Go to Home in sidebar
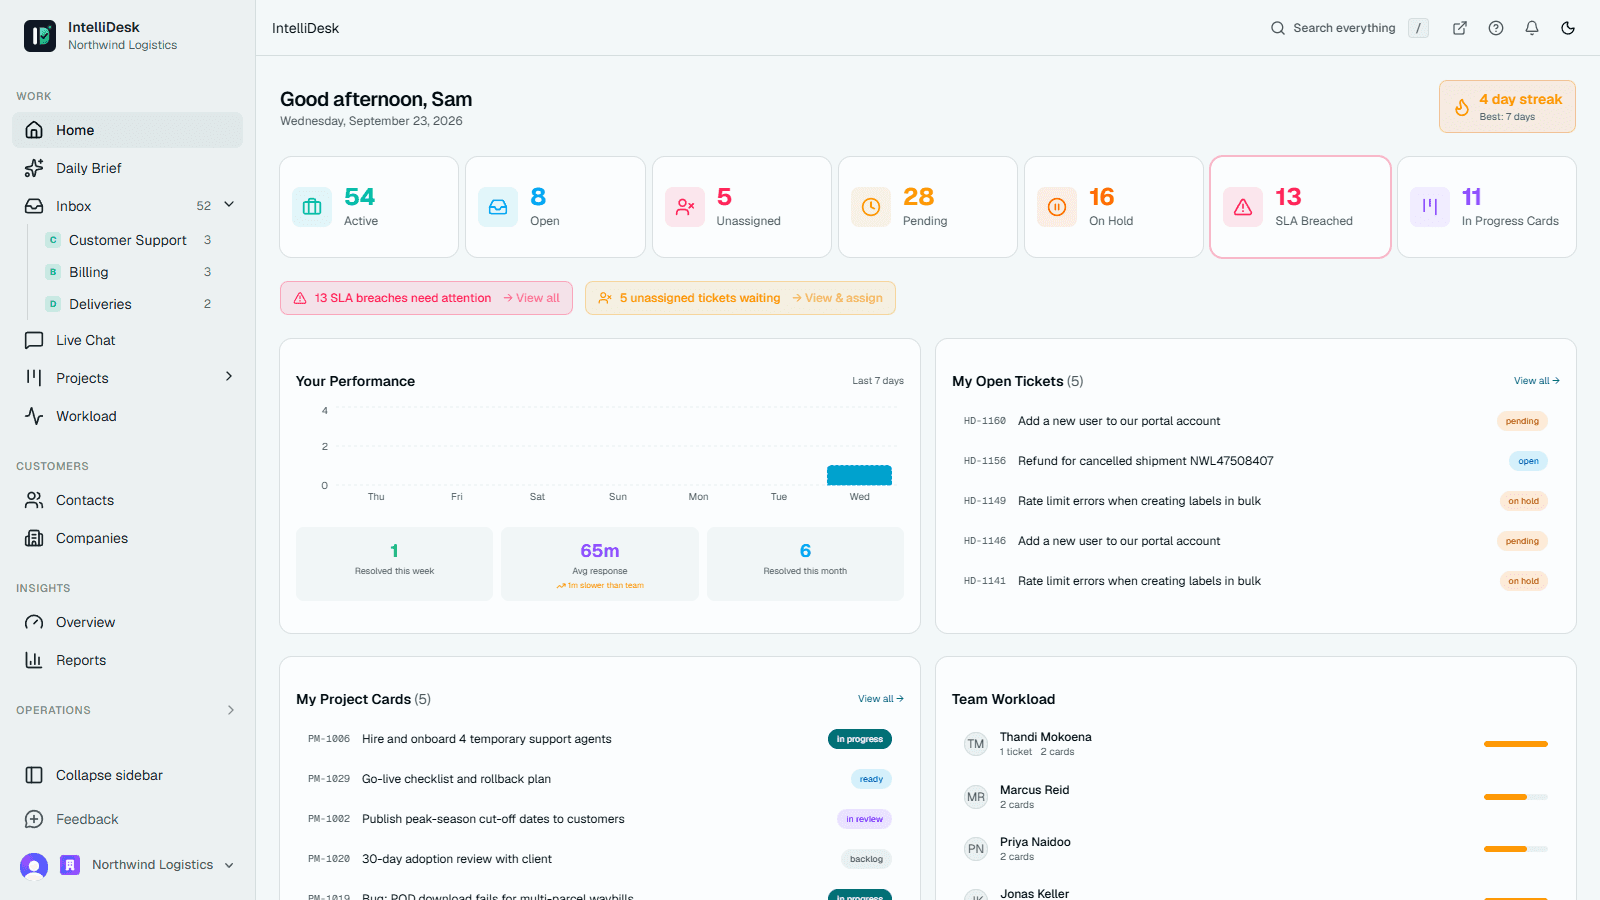The width and height of the screenshot is (1600, 900). click(127, 130)
